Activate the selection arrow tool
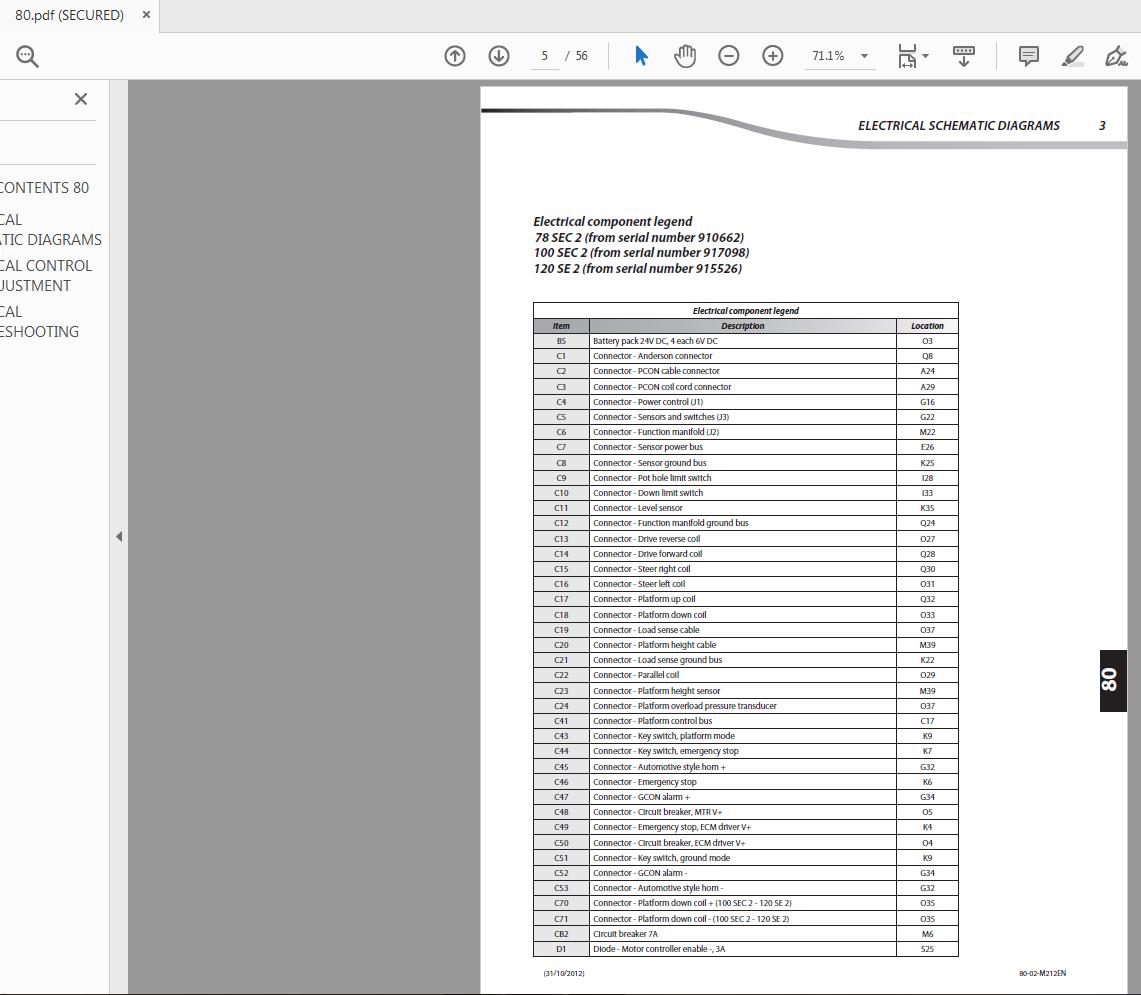Viewport: 1141px width, 995px height. 641,56
